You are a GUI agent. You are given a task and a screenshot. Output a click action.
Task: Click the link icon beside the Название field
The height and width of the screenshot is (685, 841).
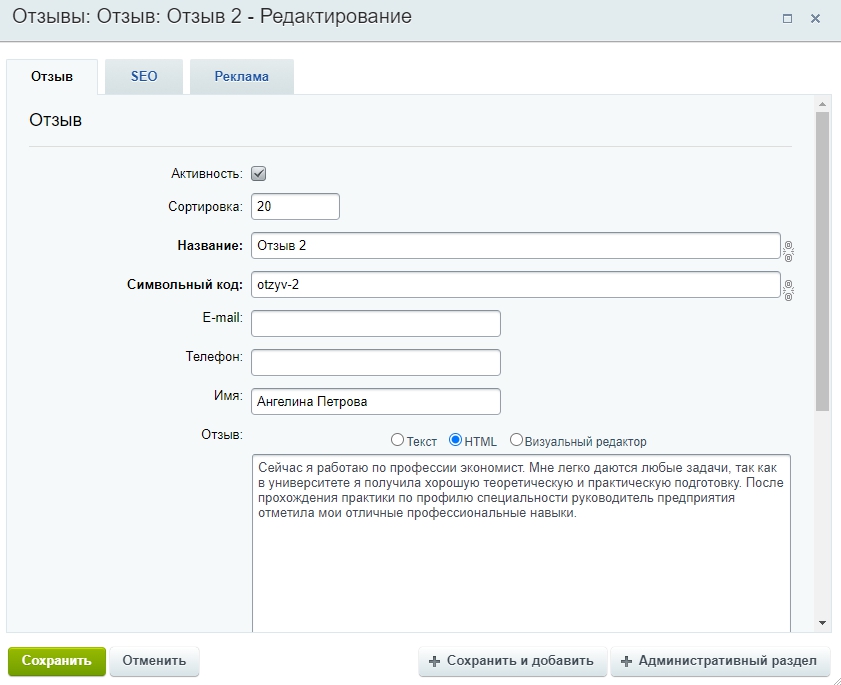coord(788,250)
